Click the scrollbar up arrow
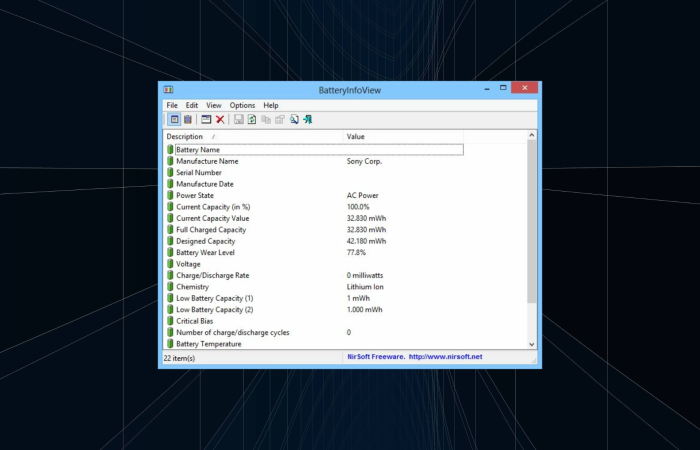Viewport: 700px width, 450px height. 532,135
